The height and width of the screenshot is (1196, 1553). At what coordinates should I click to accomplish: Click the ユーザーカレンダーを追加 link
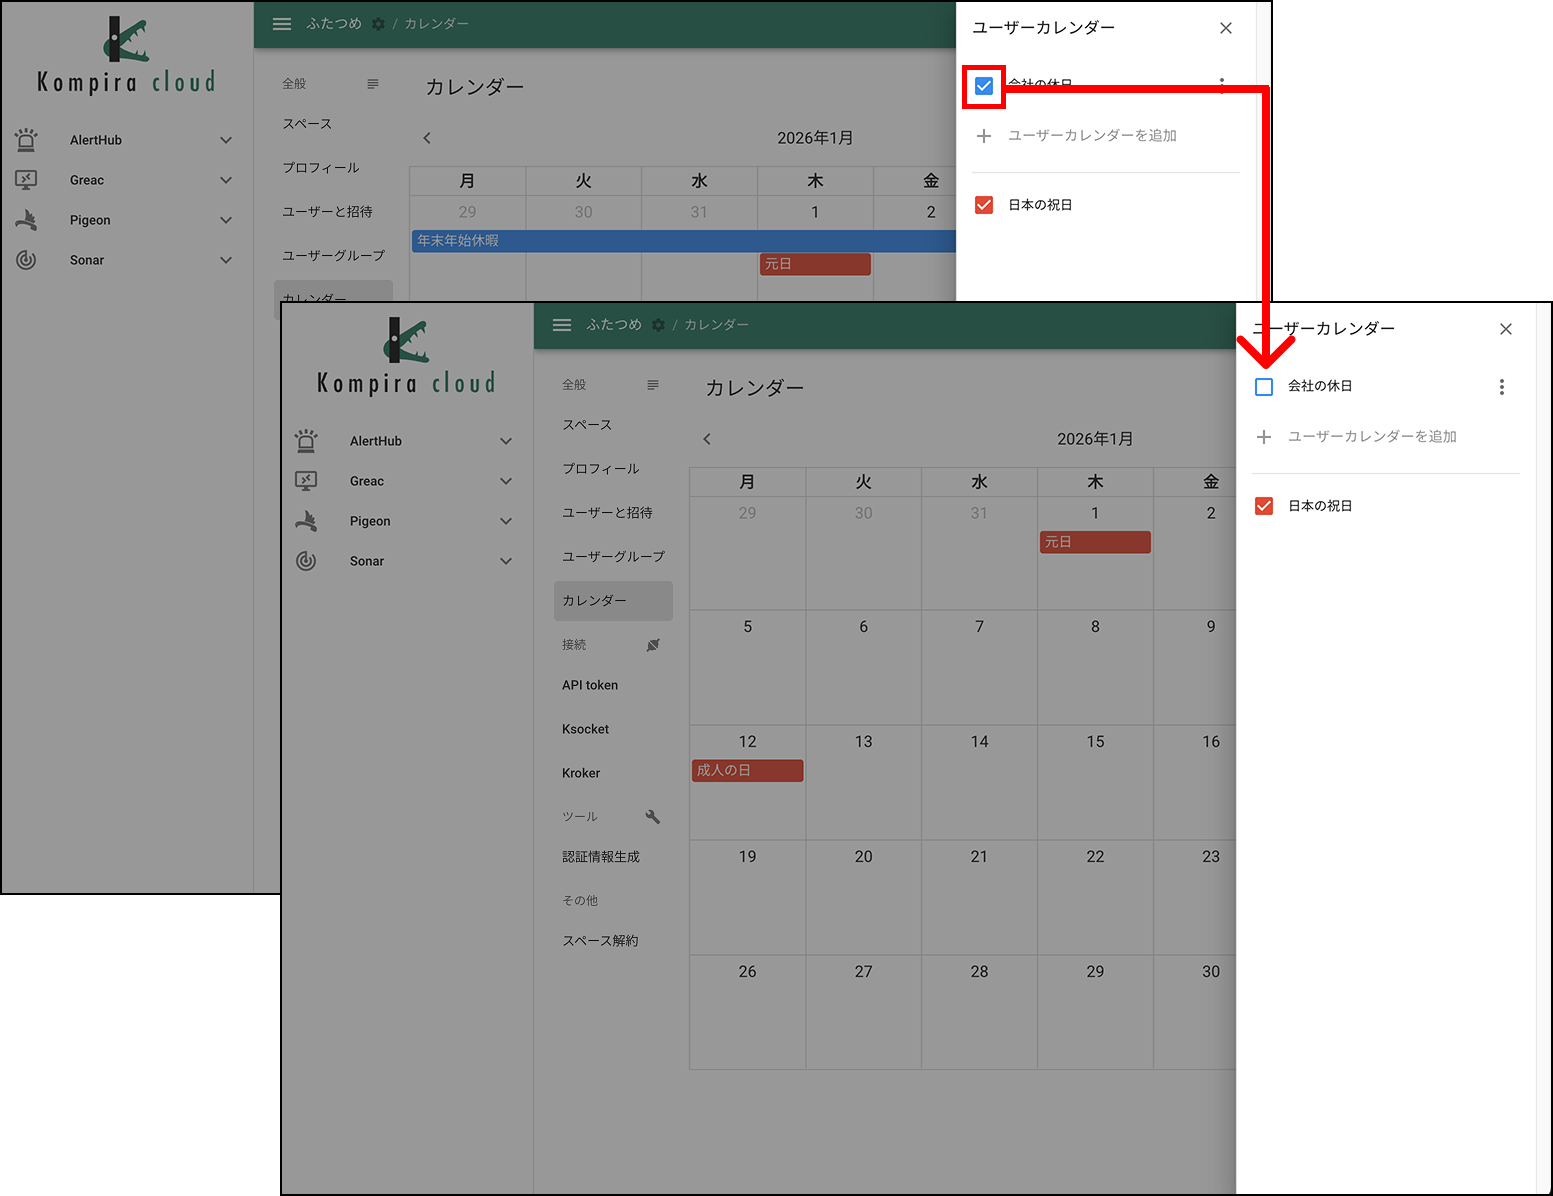coord(1373,436)
